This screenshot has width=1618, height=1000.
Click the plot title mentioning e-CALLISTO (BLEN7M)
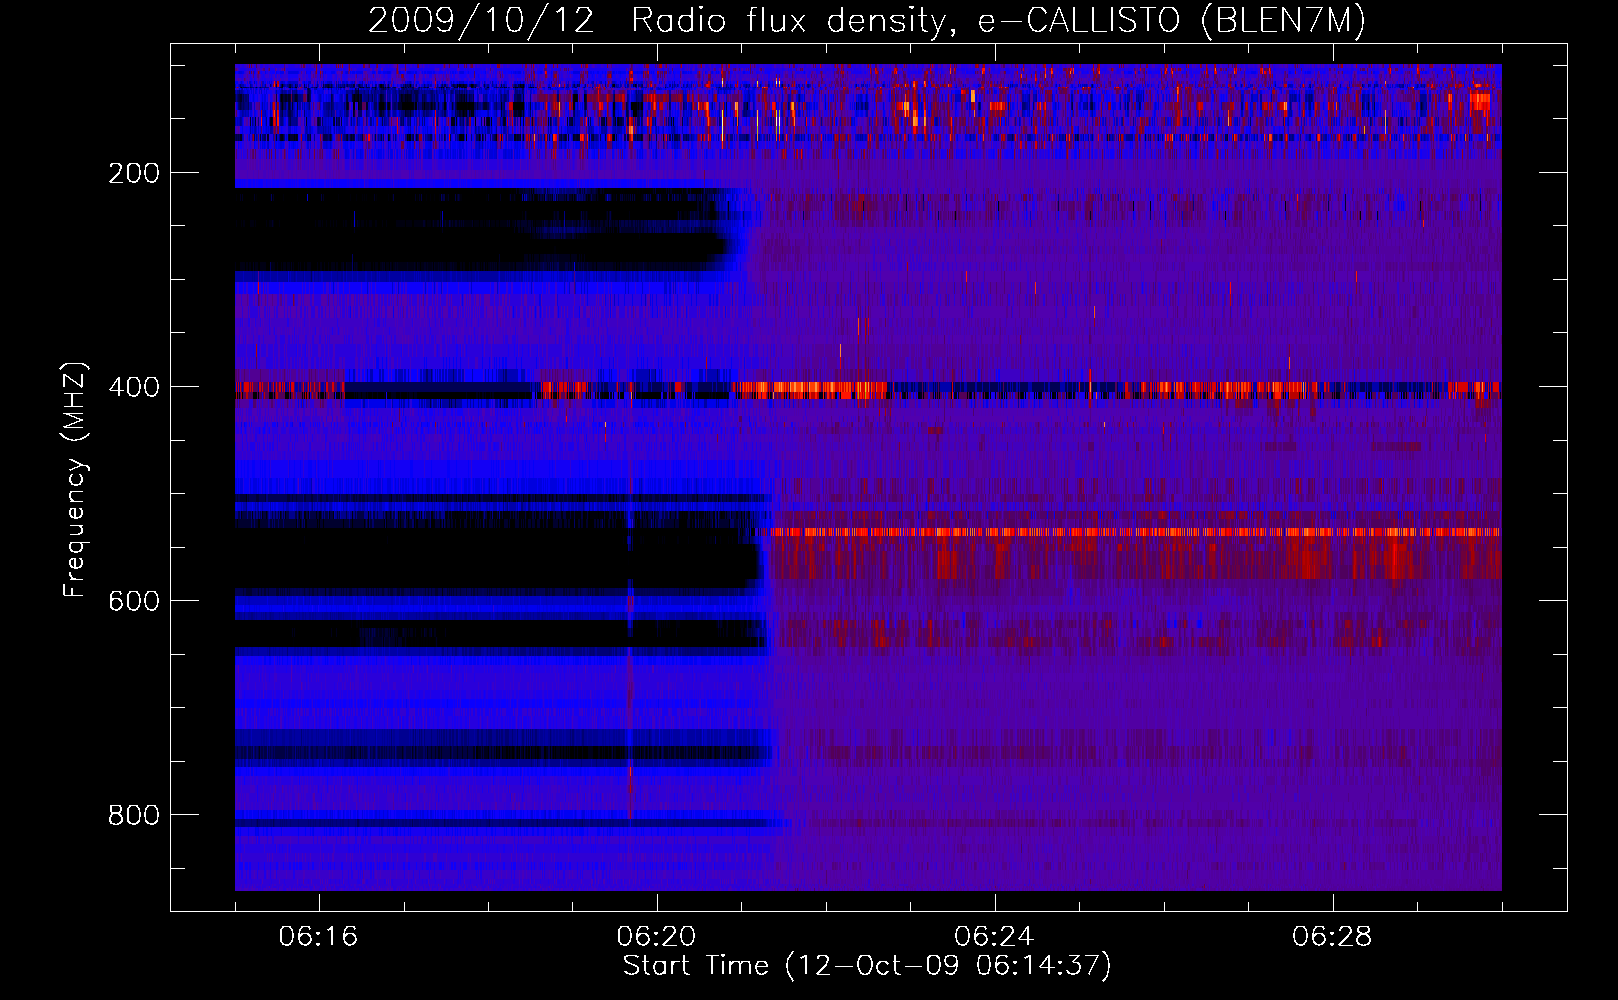point(867,20)
